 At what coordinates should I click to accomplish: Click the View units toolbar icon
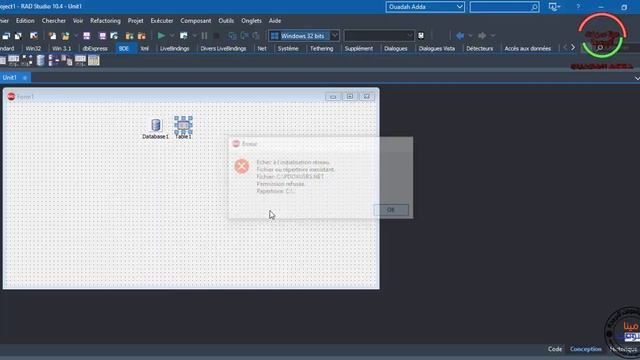6,36
